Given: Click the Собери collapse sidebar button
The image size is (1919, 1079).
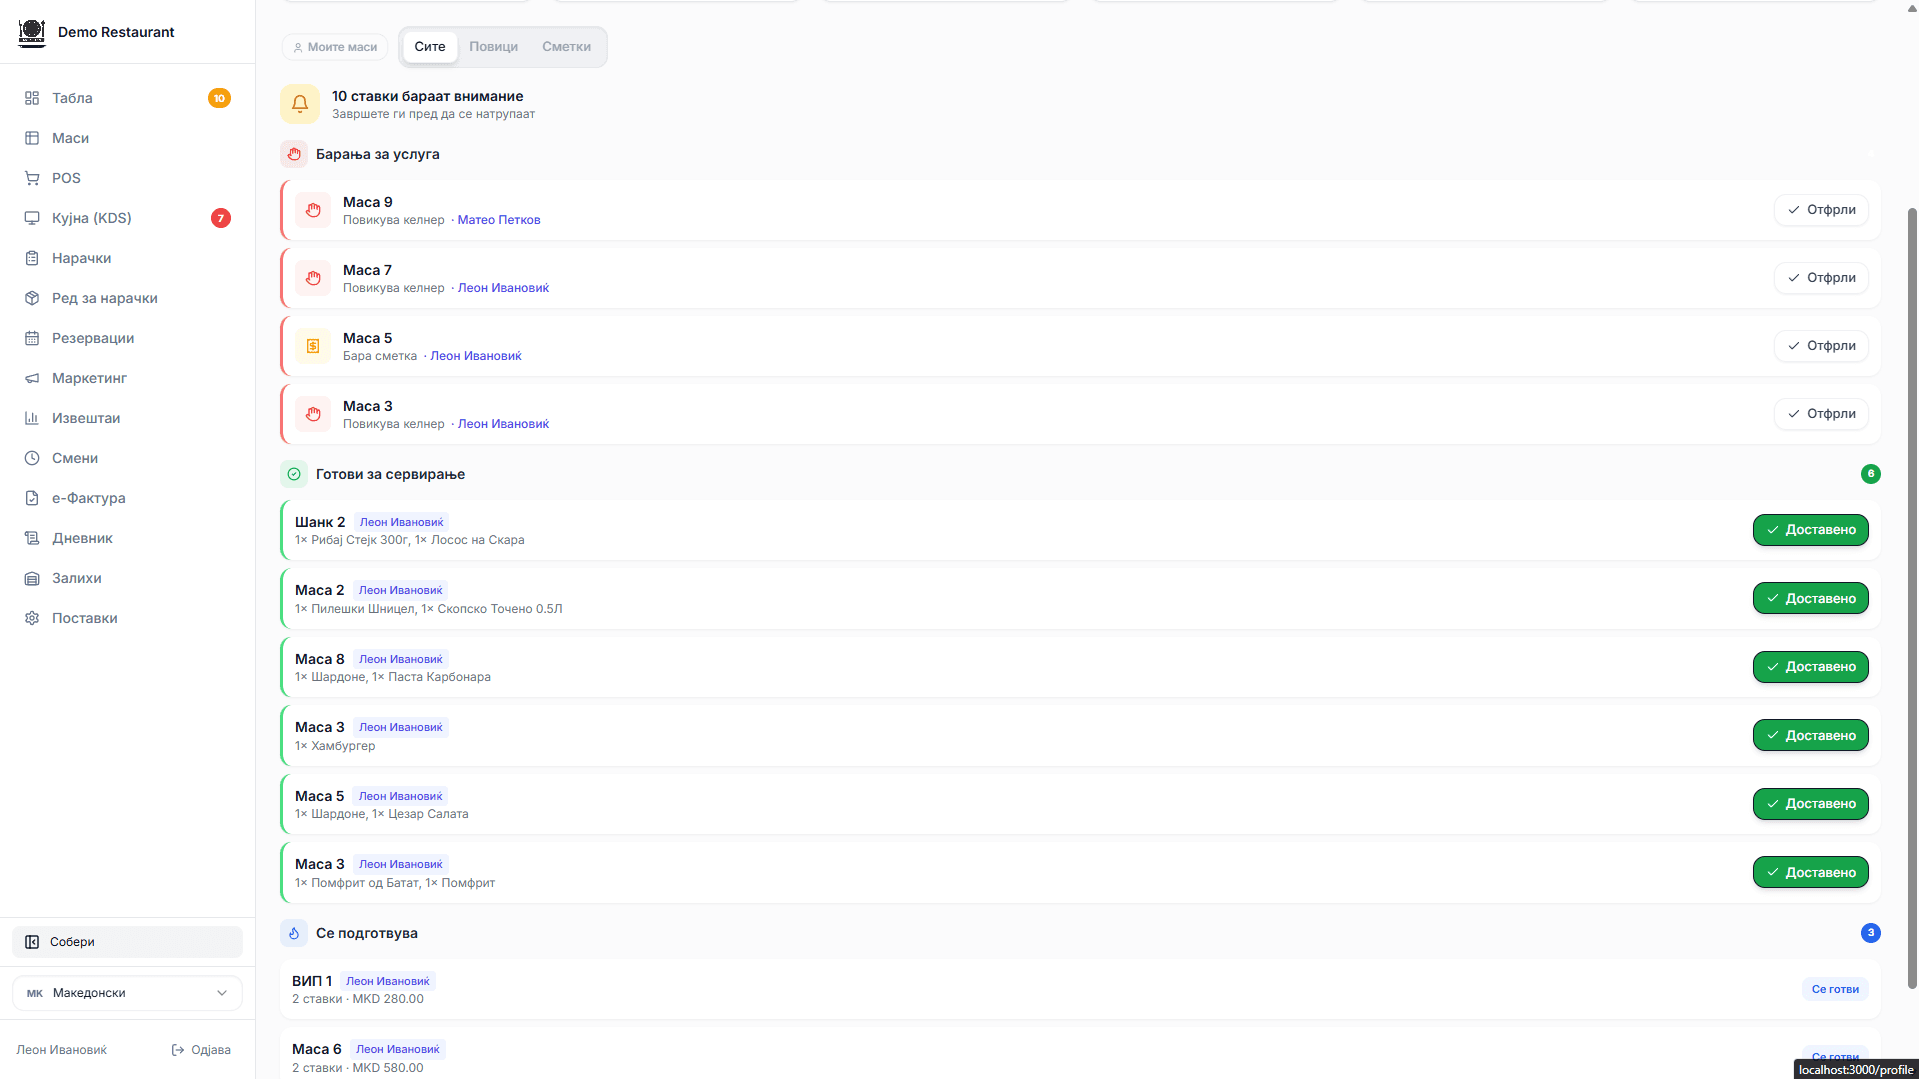Looking at the screenshot, I should click(x=127, y=942).
